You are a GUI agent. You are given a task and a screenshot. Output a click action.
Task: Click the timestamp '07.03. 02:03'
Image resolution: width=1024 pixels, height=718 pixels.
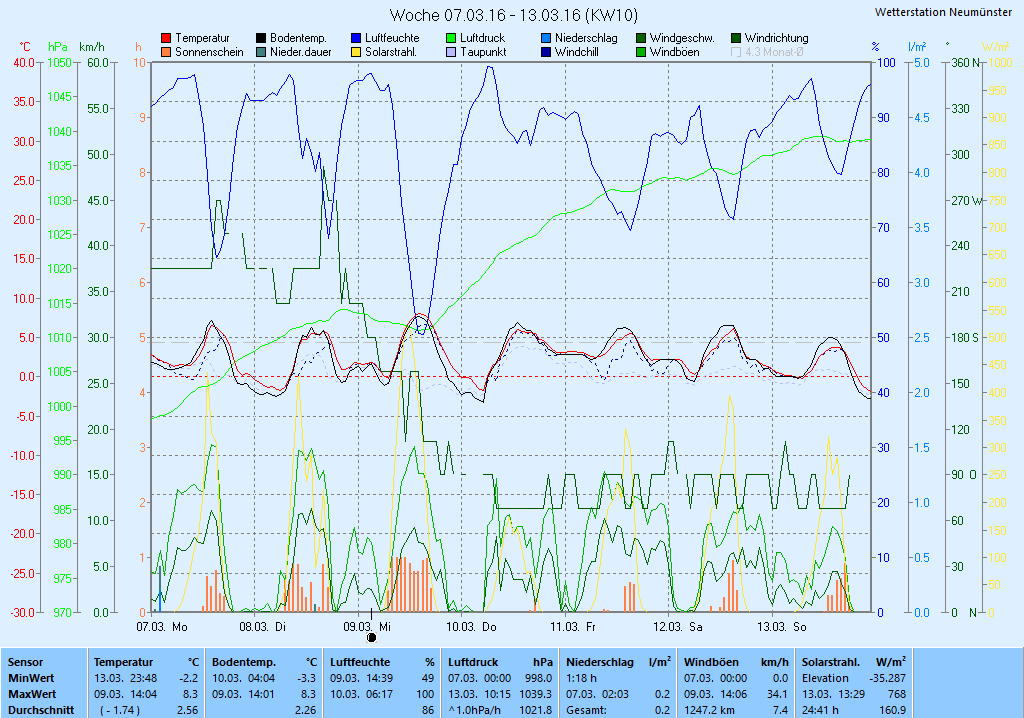click(x=598, y=694)
